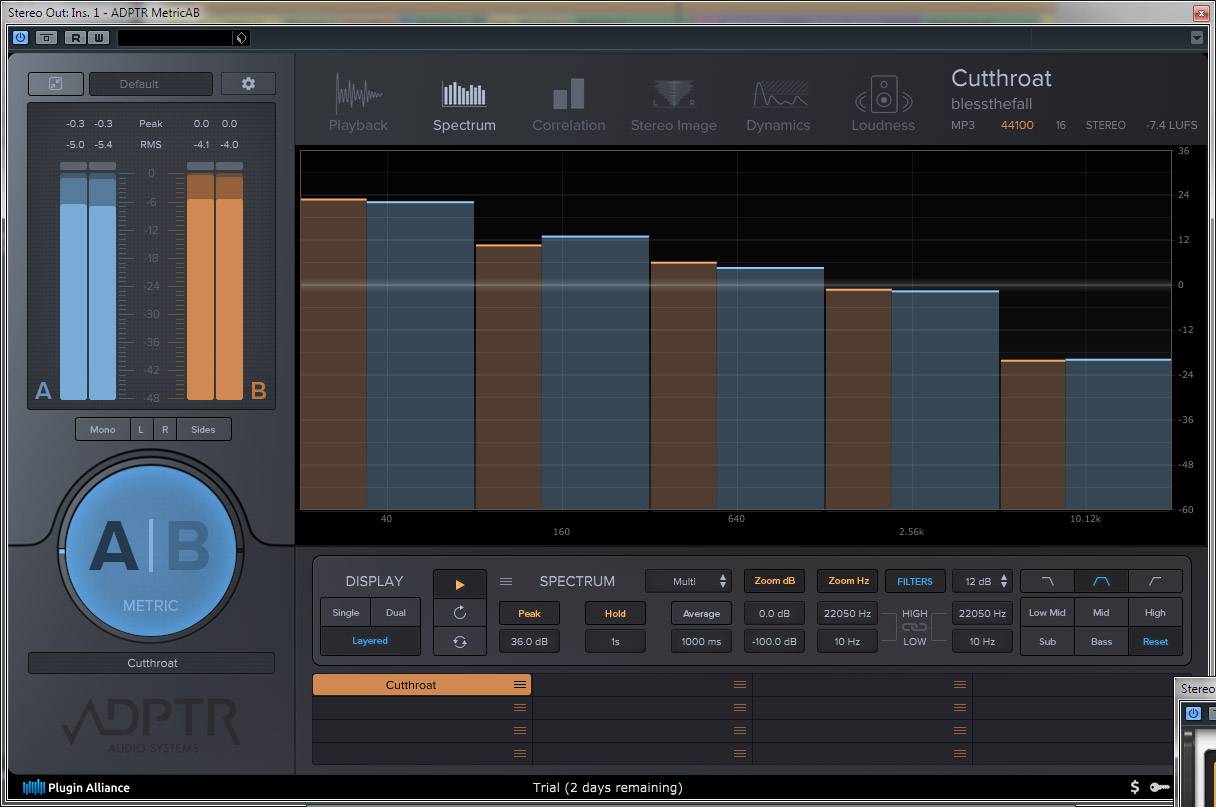
Task: Toggle the plugin power bypass button
Action: click(21, 38)
